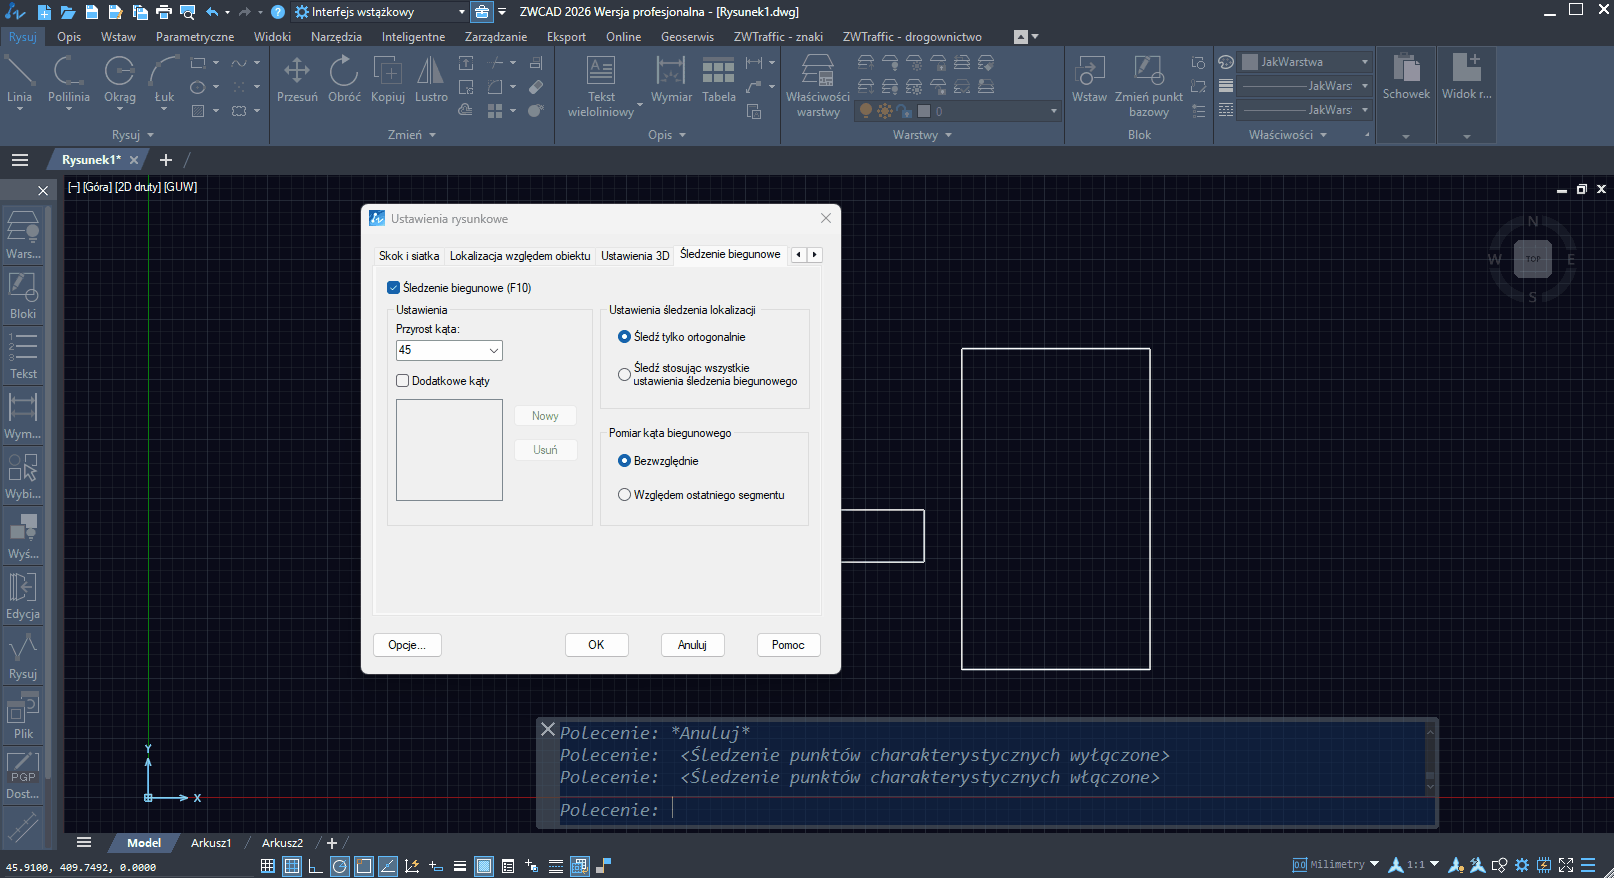The image size is (1614, 878).
Task: Activate the Kopiuj copy tool
Action: pos(388,78)
